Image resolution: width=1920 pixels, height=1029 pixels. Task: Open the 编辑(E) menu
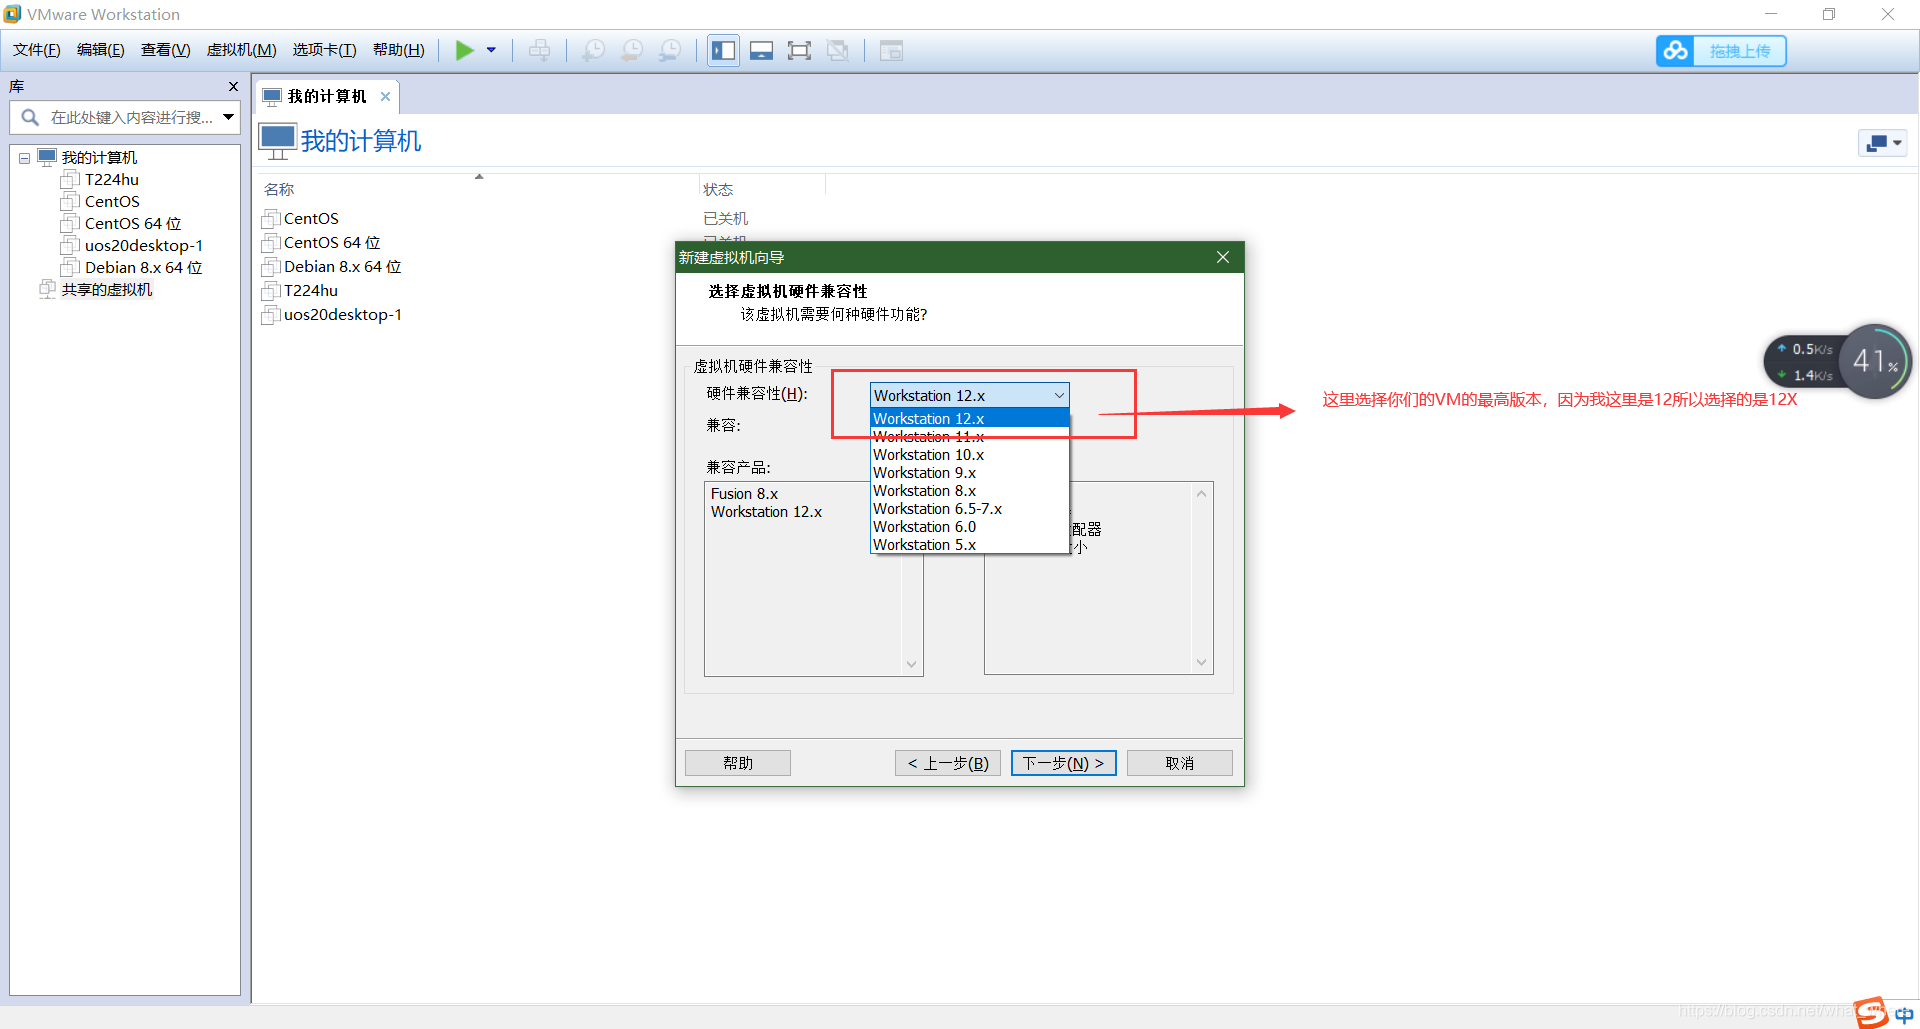pyautogui.click(x=101, y=50)
